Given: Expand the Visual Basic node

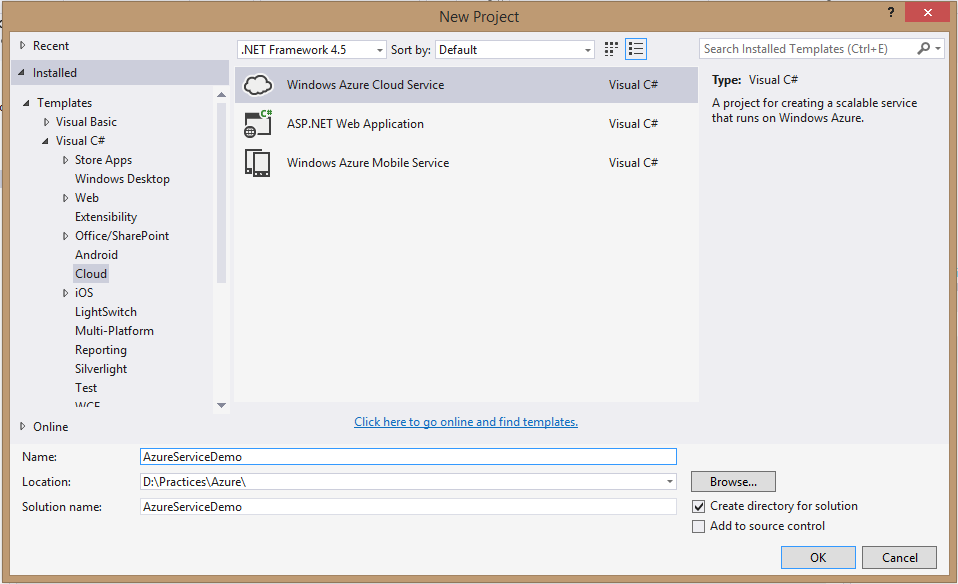Looking at the screenshot, I should 46,122.
